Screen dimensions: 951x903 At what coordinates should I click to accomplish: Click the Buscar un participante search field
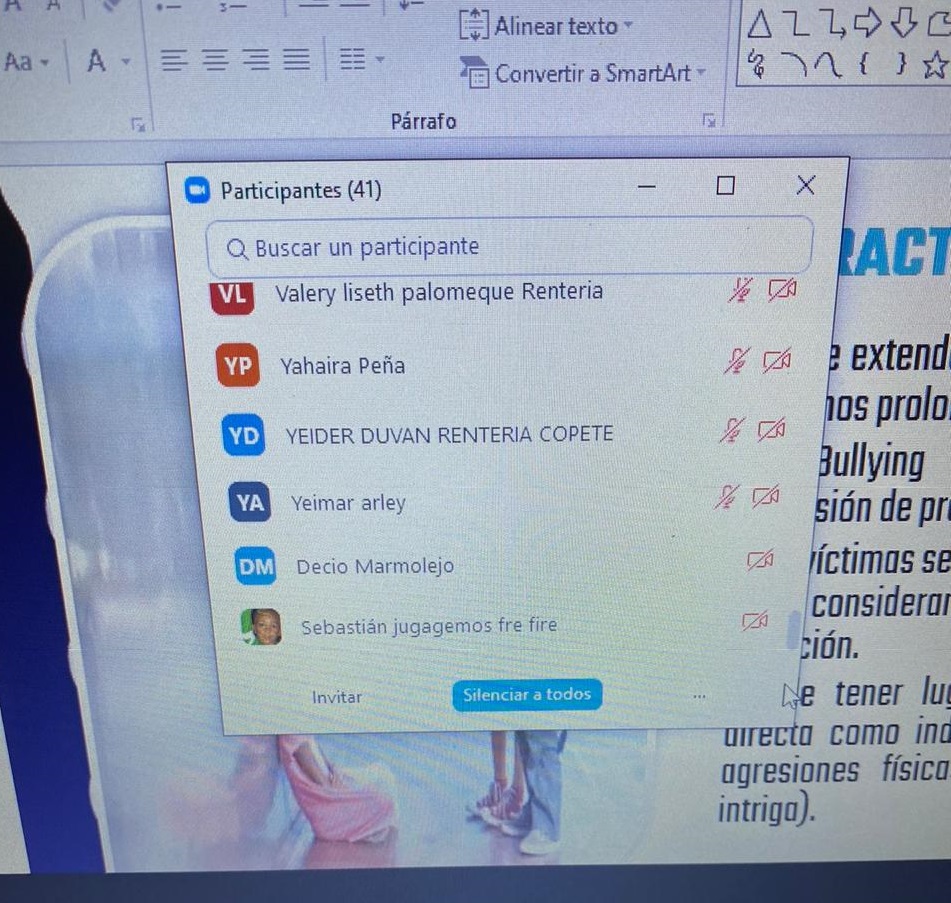[508, 247]
